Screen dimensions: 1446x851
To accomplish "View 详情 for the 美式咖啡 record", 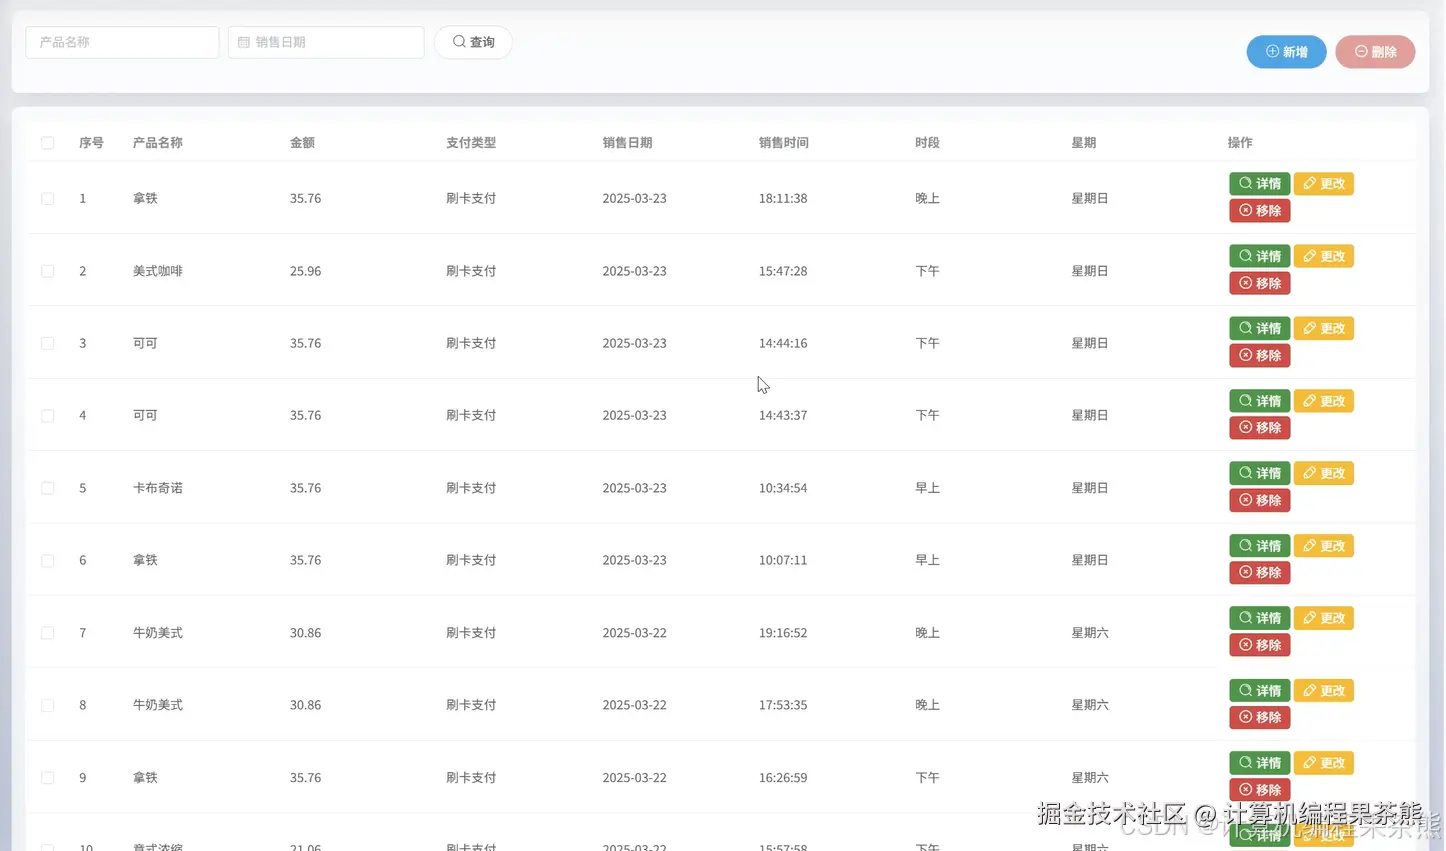I will 1259,256.
